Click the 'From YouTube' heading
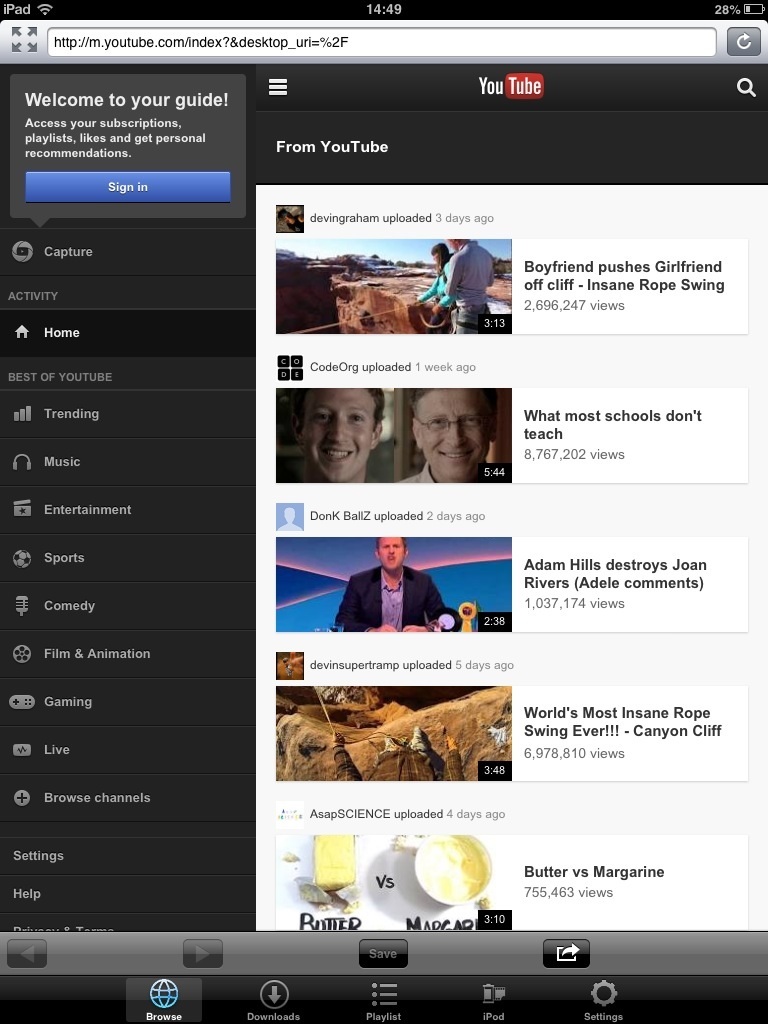This screenshot has width=768, height=1024. [332, 147]
